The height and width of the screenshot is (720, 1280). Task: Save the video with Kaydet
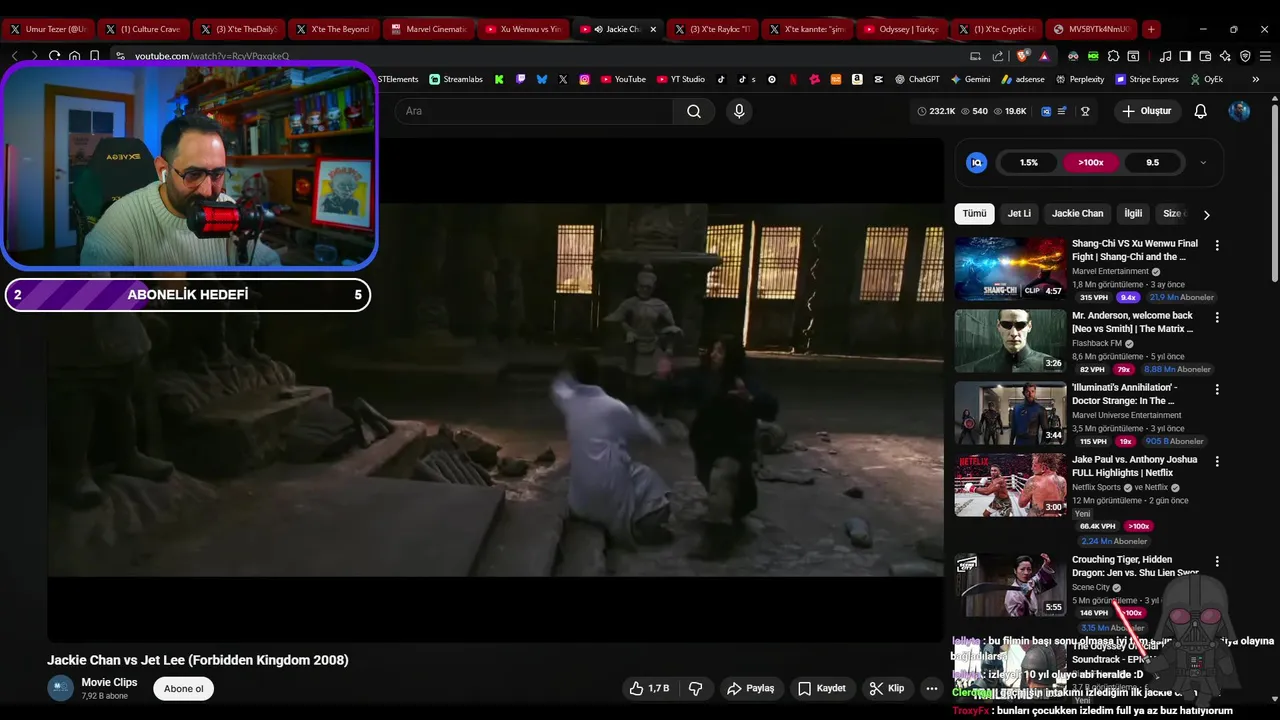(x=822, y=688)
